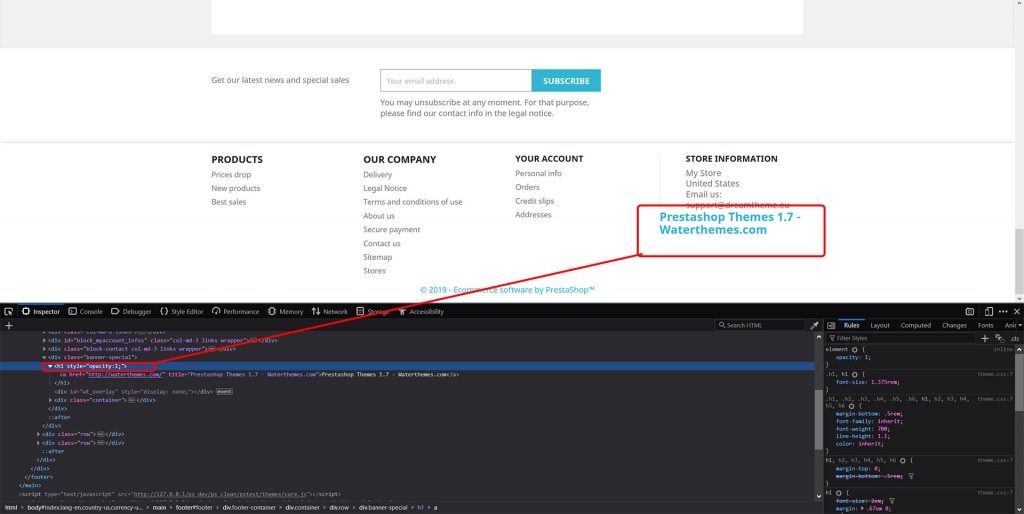Click the rules pane scroll-up arrow

tap(1019, 349)
